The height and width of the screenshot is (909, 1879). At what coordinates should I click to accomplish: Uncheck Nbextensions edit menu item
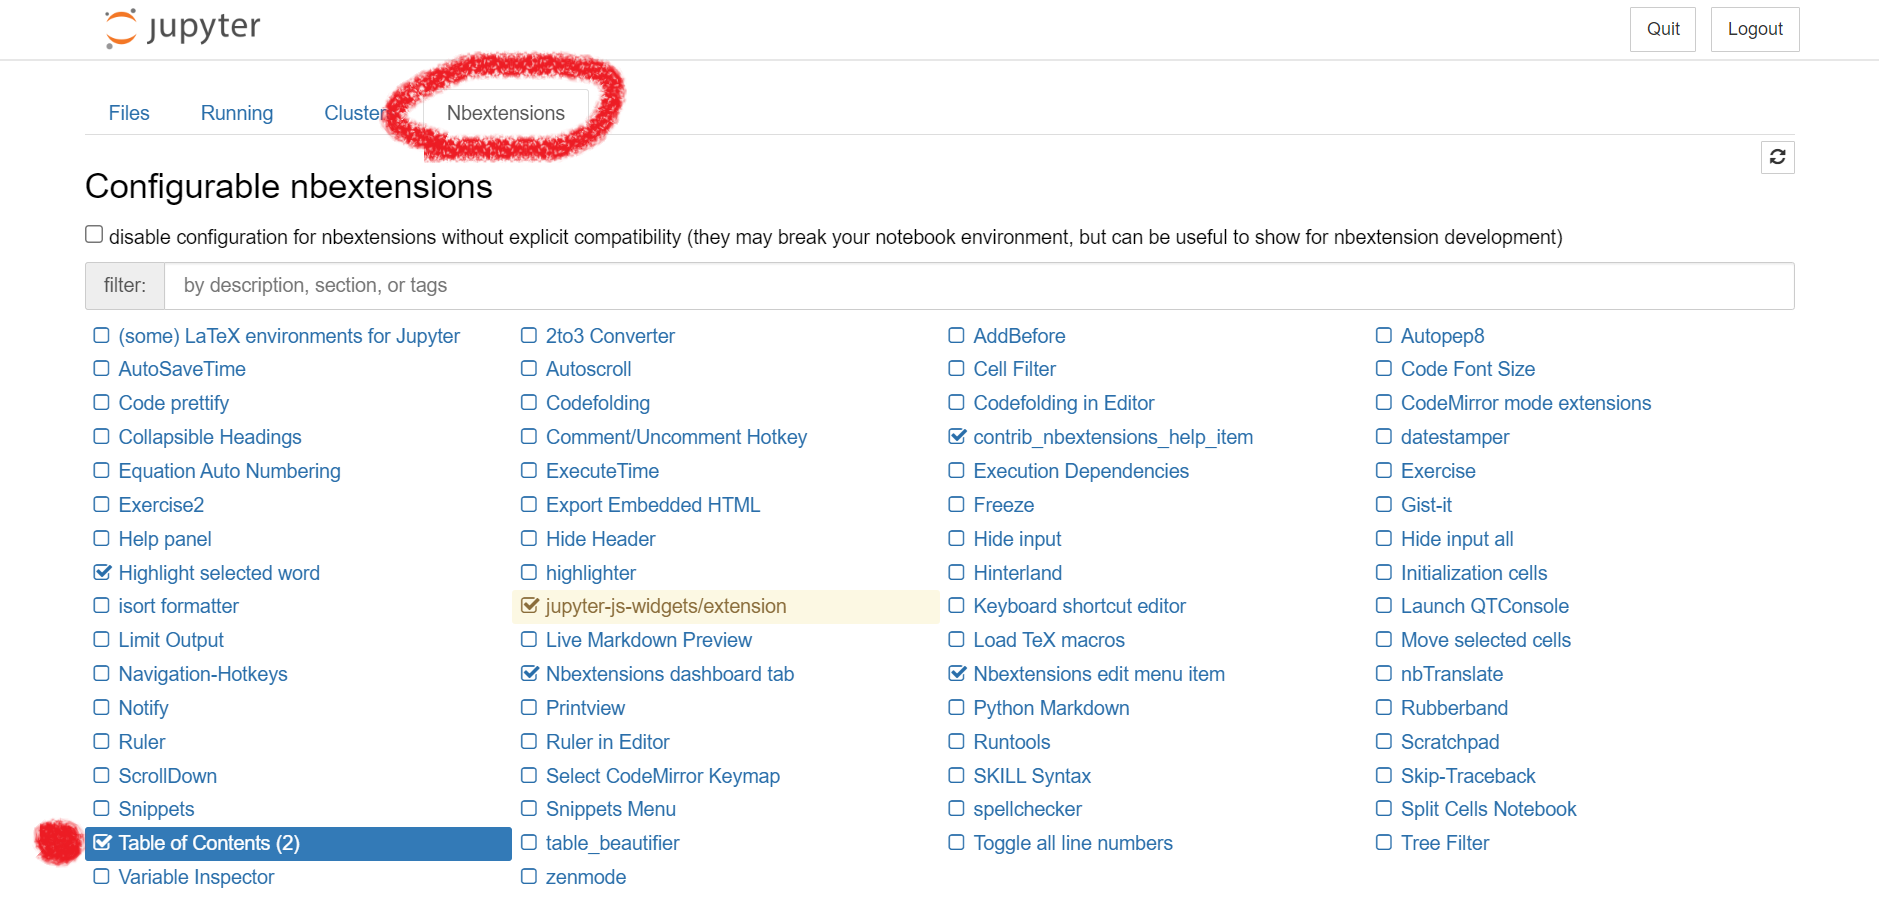click(956, 674)
